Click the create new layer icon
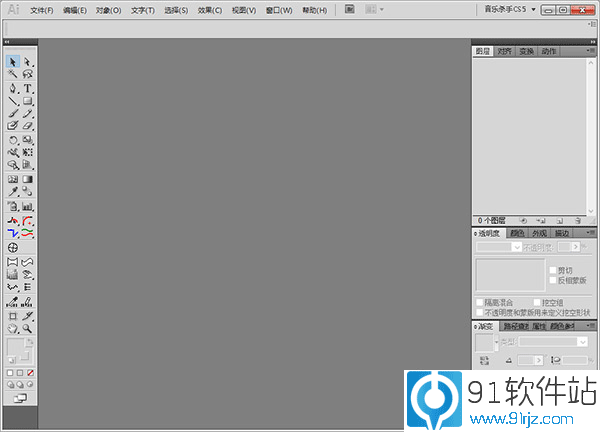 tap(561, 220)
